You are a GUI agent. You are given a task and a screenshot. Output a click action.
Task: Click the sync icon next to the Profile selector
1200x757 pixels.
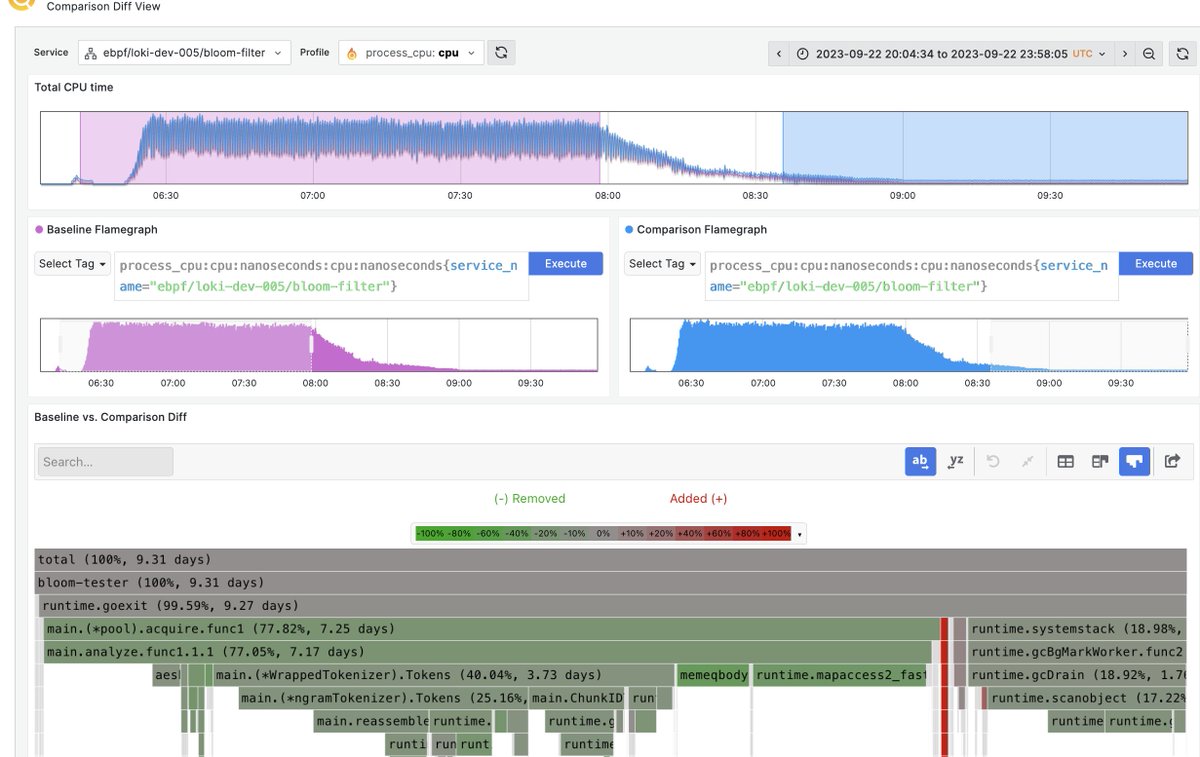pos(501,51)
